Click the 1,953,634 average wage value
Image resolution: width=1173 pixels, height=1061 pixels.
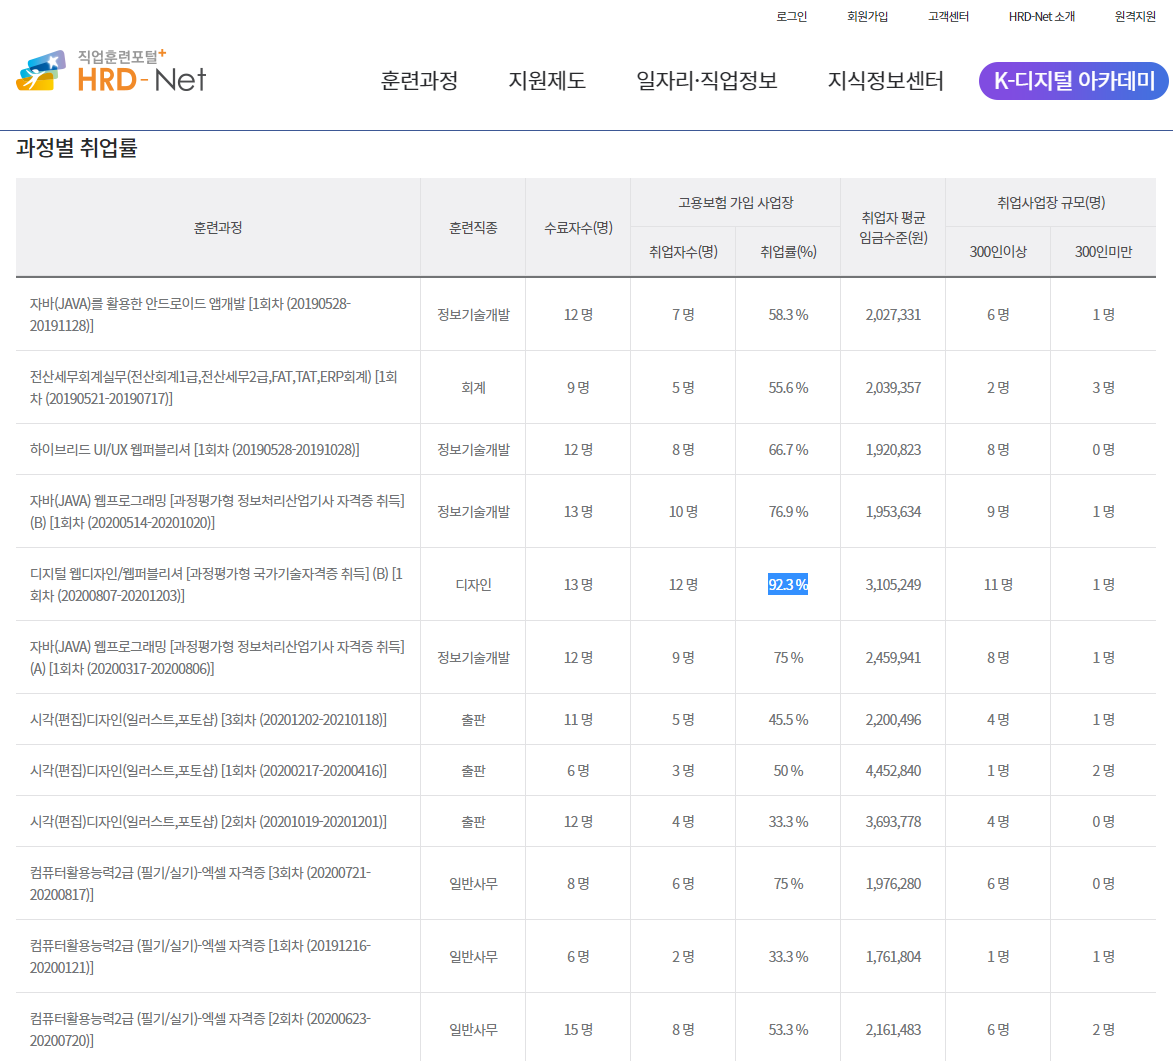point(893,512)
